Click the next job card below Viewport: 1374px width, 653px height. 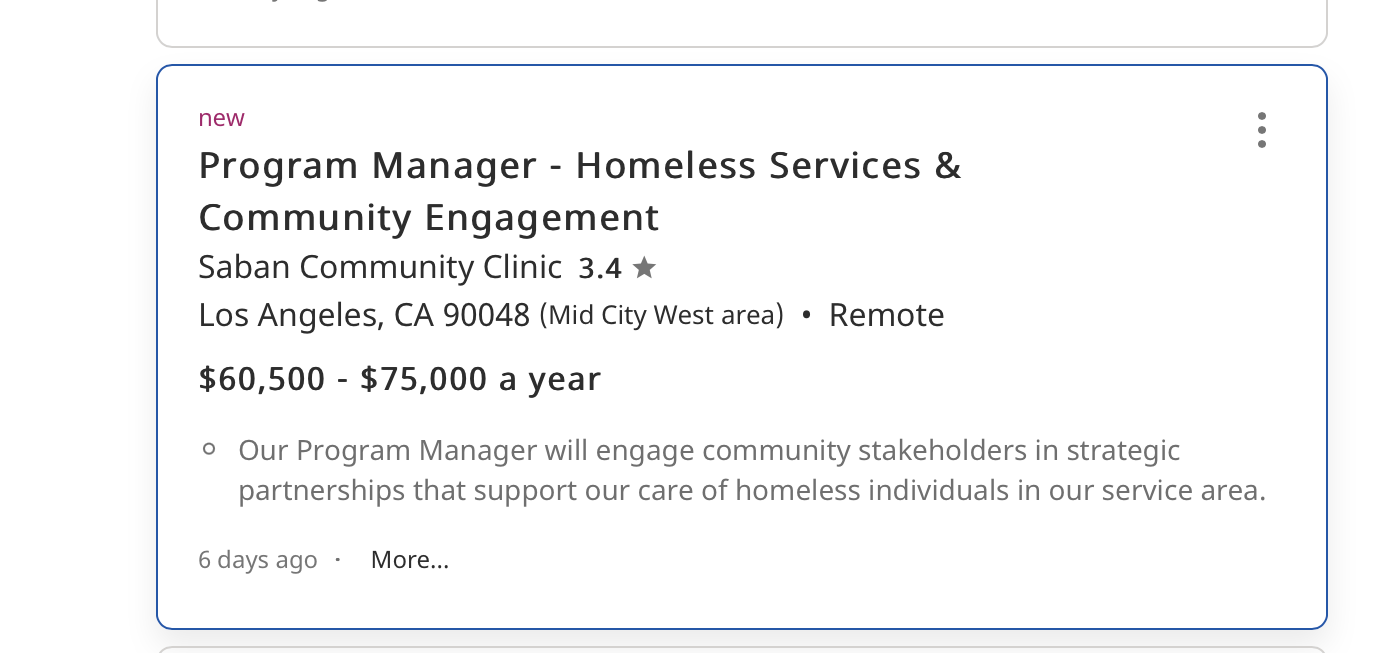[741, 648]
